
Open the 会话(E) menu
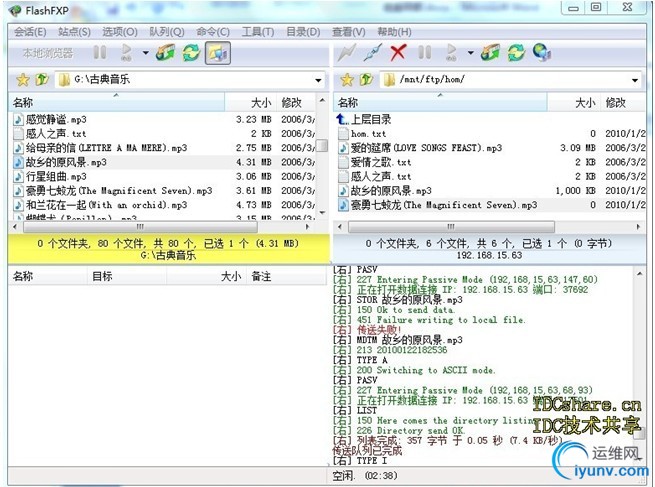(30, 32)
